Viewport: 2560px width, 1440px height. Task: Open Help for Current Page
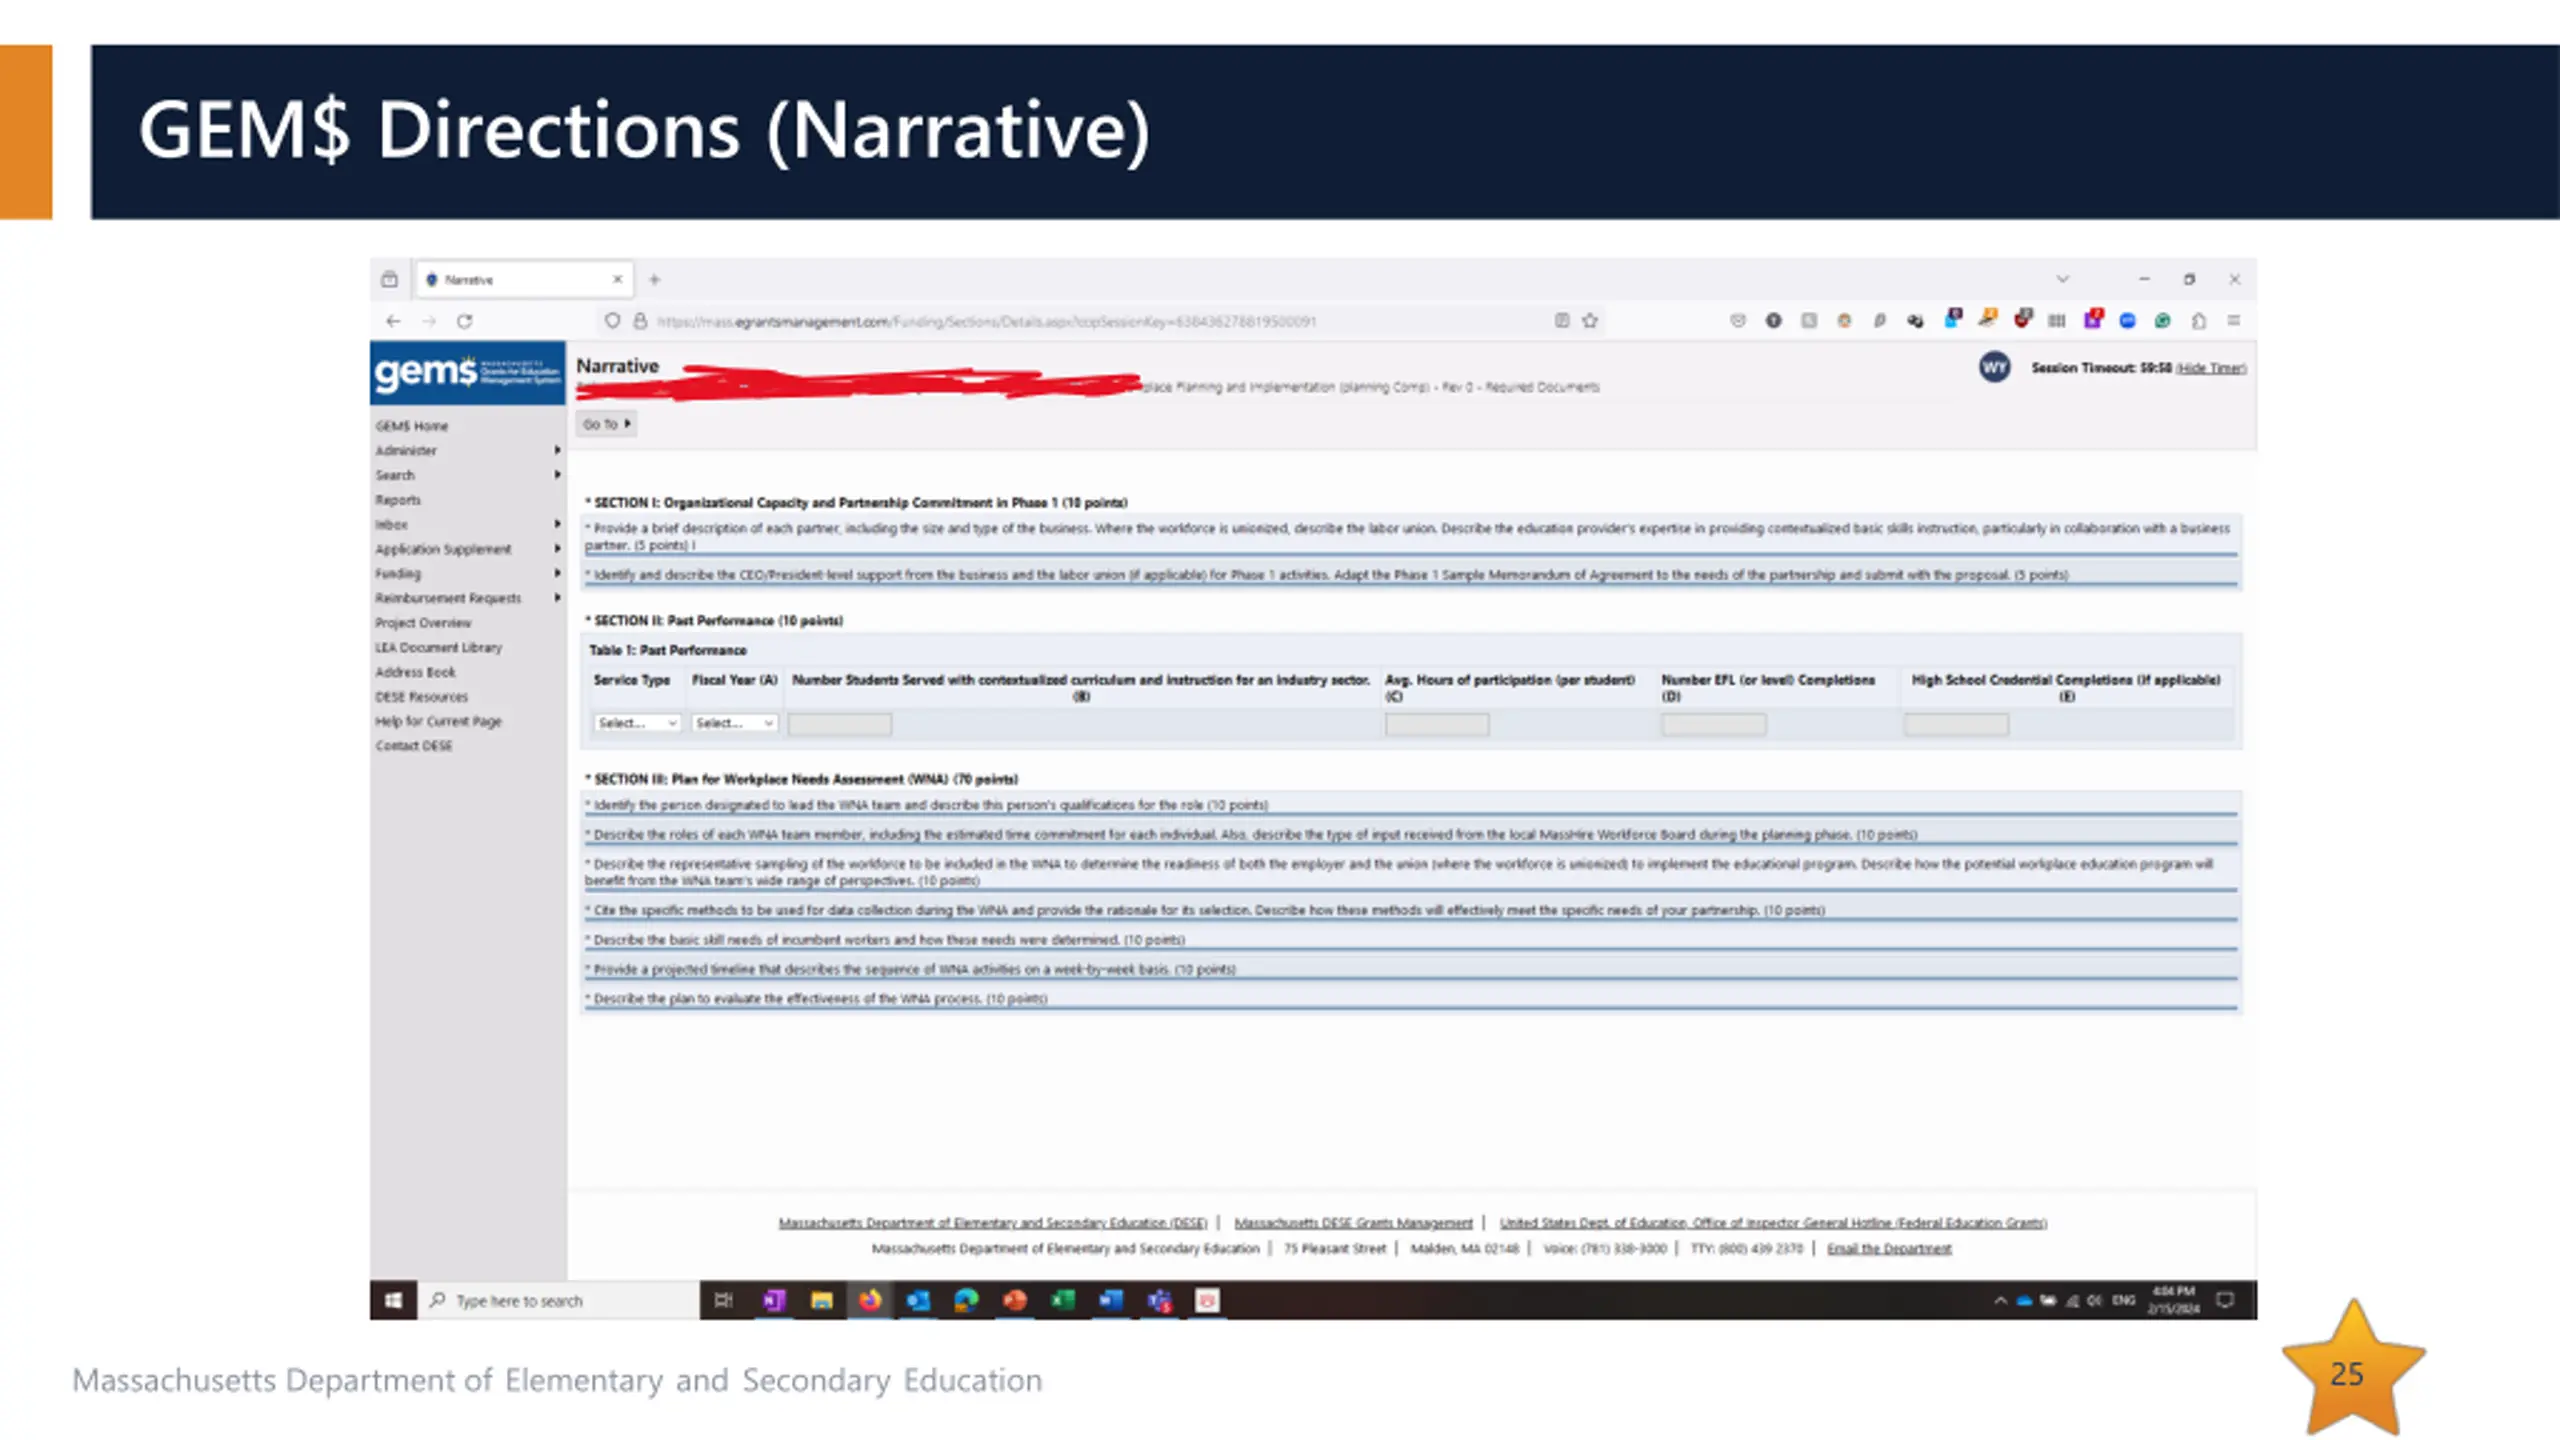click(438, 721)
